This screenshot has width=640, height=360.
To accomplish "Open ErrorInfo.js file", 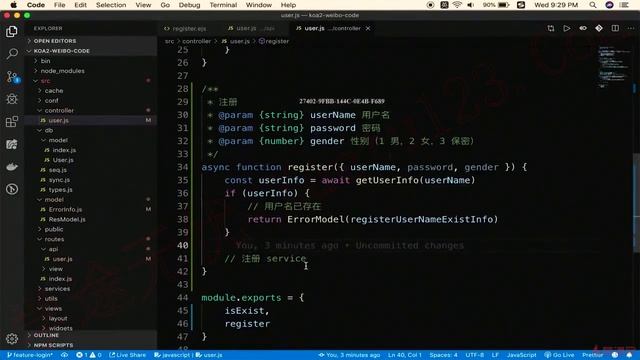I will click(x=65, y=209).
